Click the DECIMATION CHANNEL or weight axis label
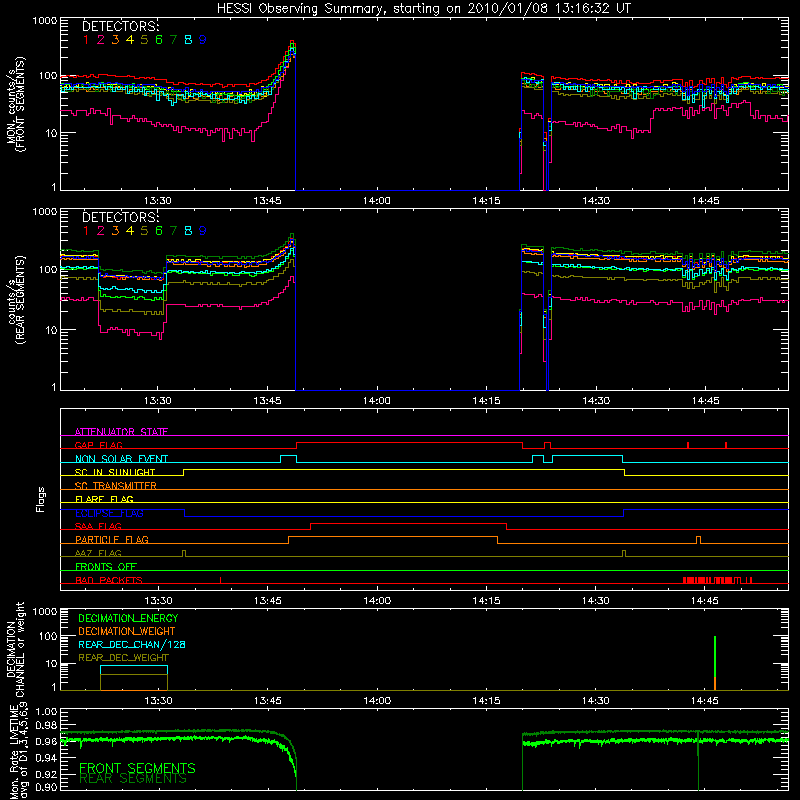Image resolution: width=800 pixels, height=800 pixels. (x=15, y=649)
